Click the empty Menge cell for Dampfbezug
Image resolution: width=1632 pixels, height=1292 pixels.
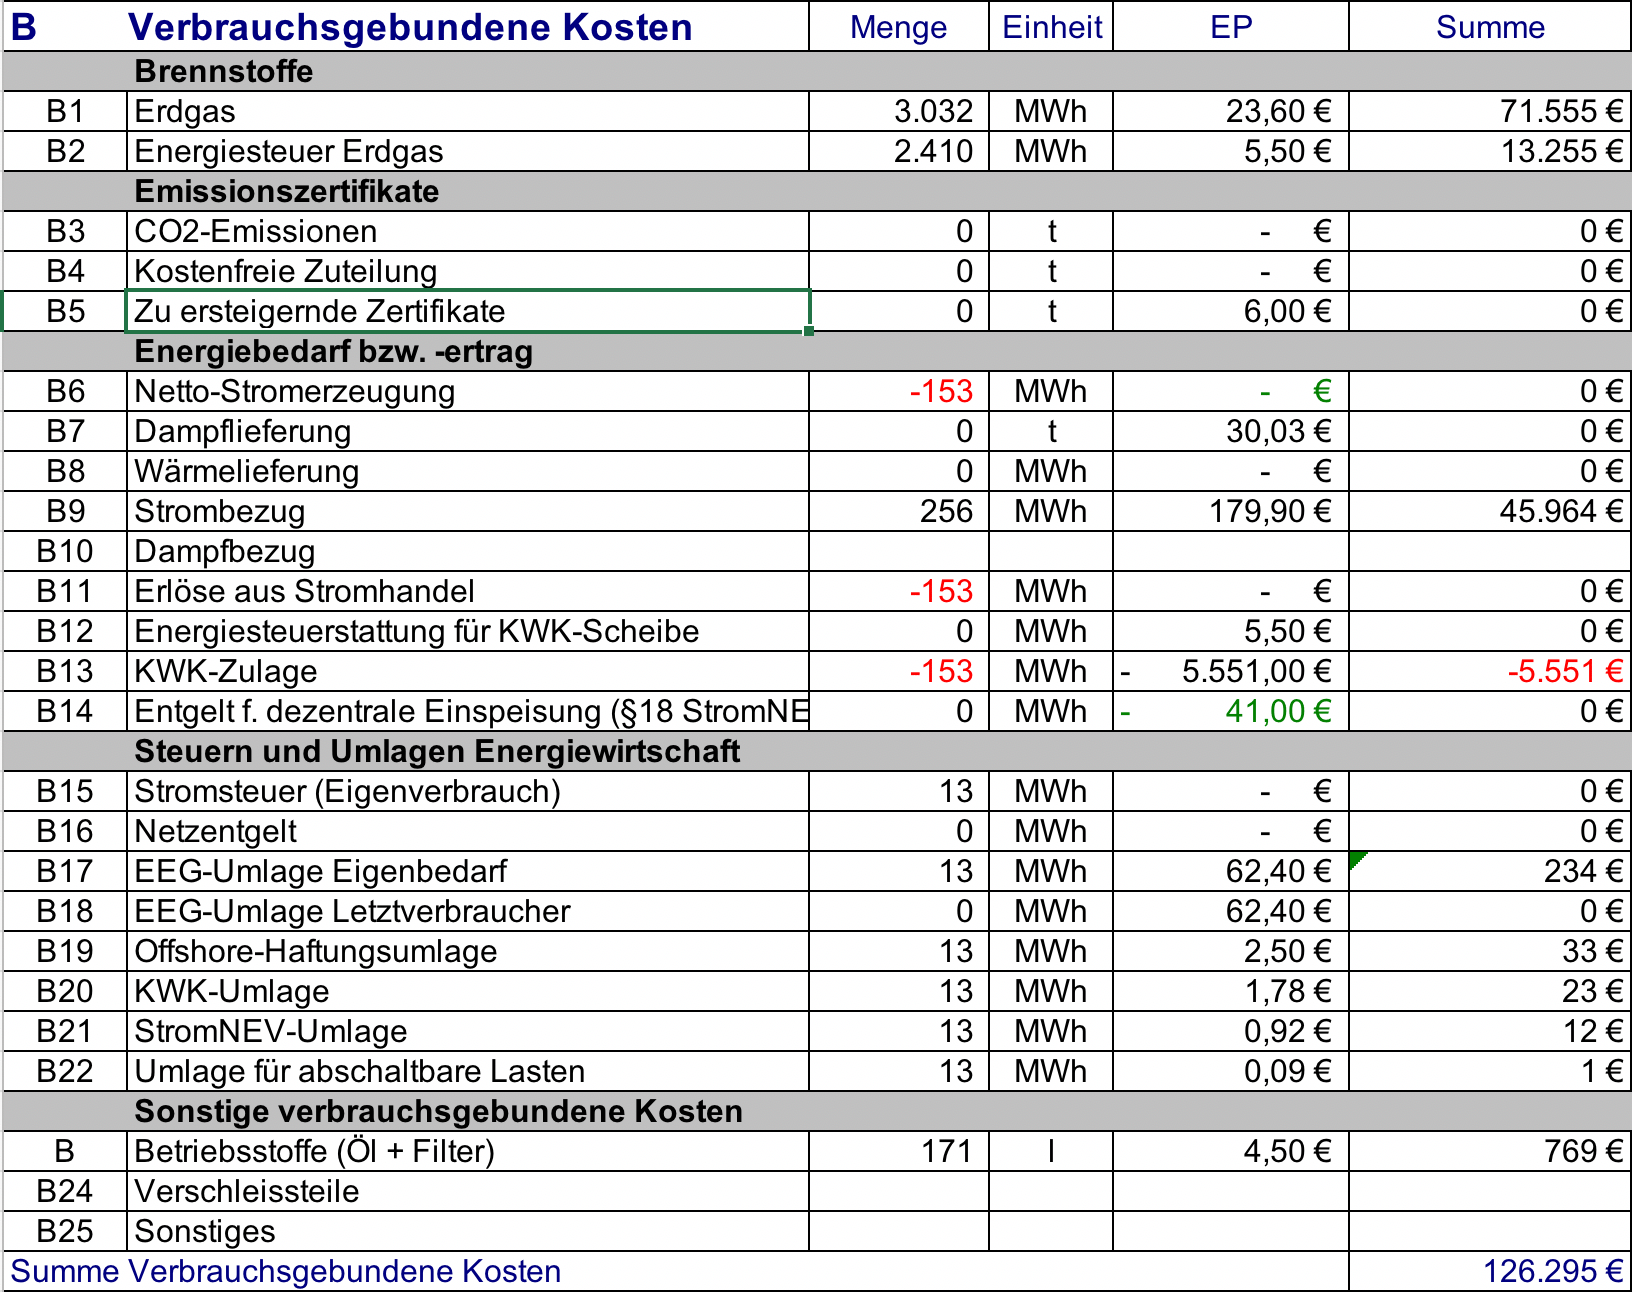click(x=898, y=551)
